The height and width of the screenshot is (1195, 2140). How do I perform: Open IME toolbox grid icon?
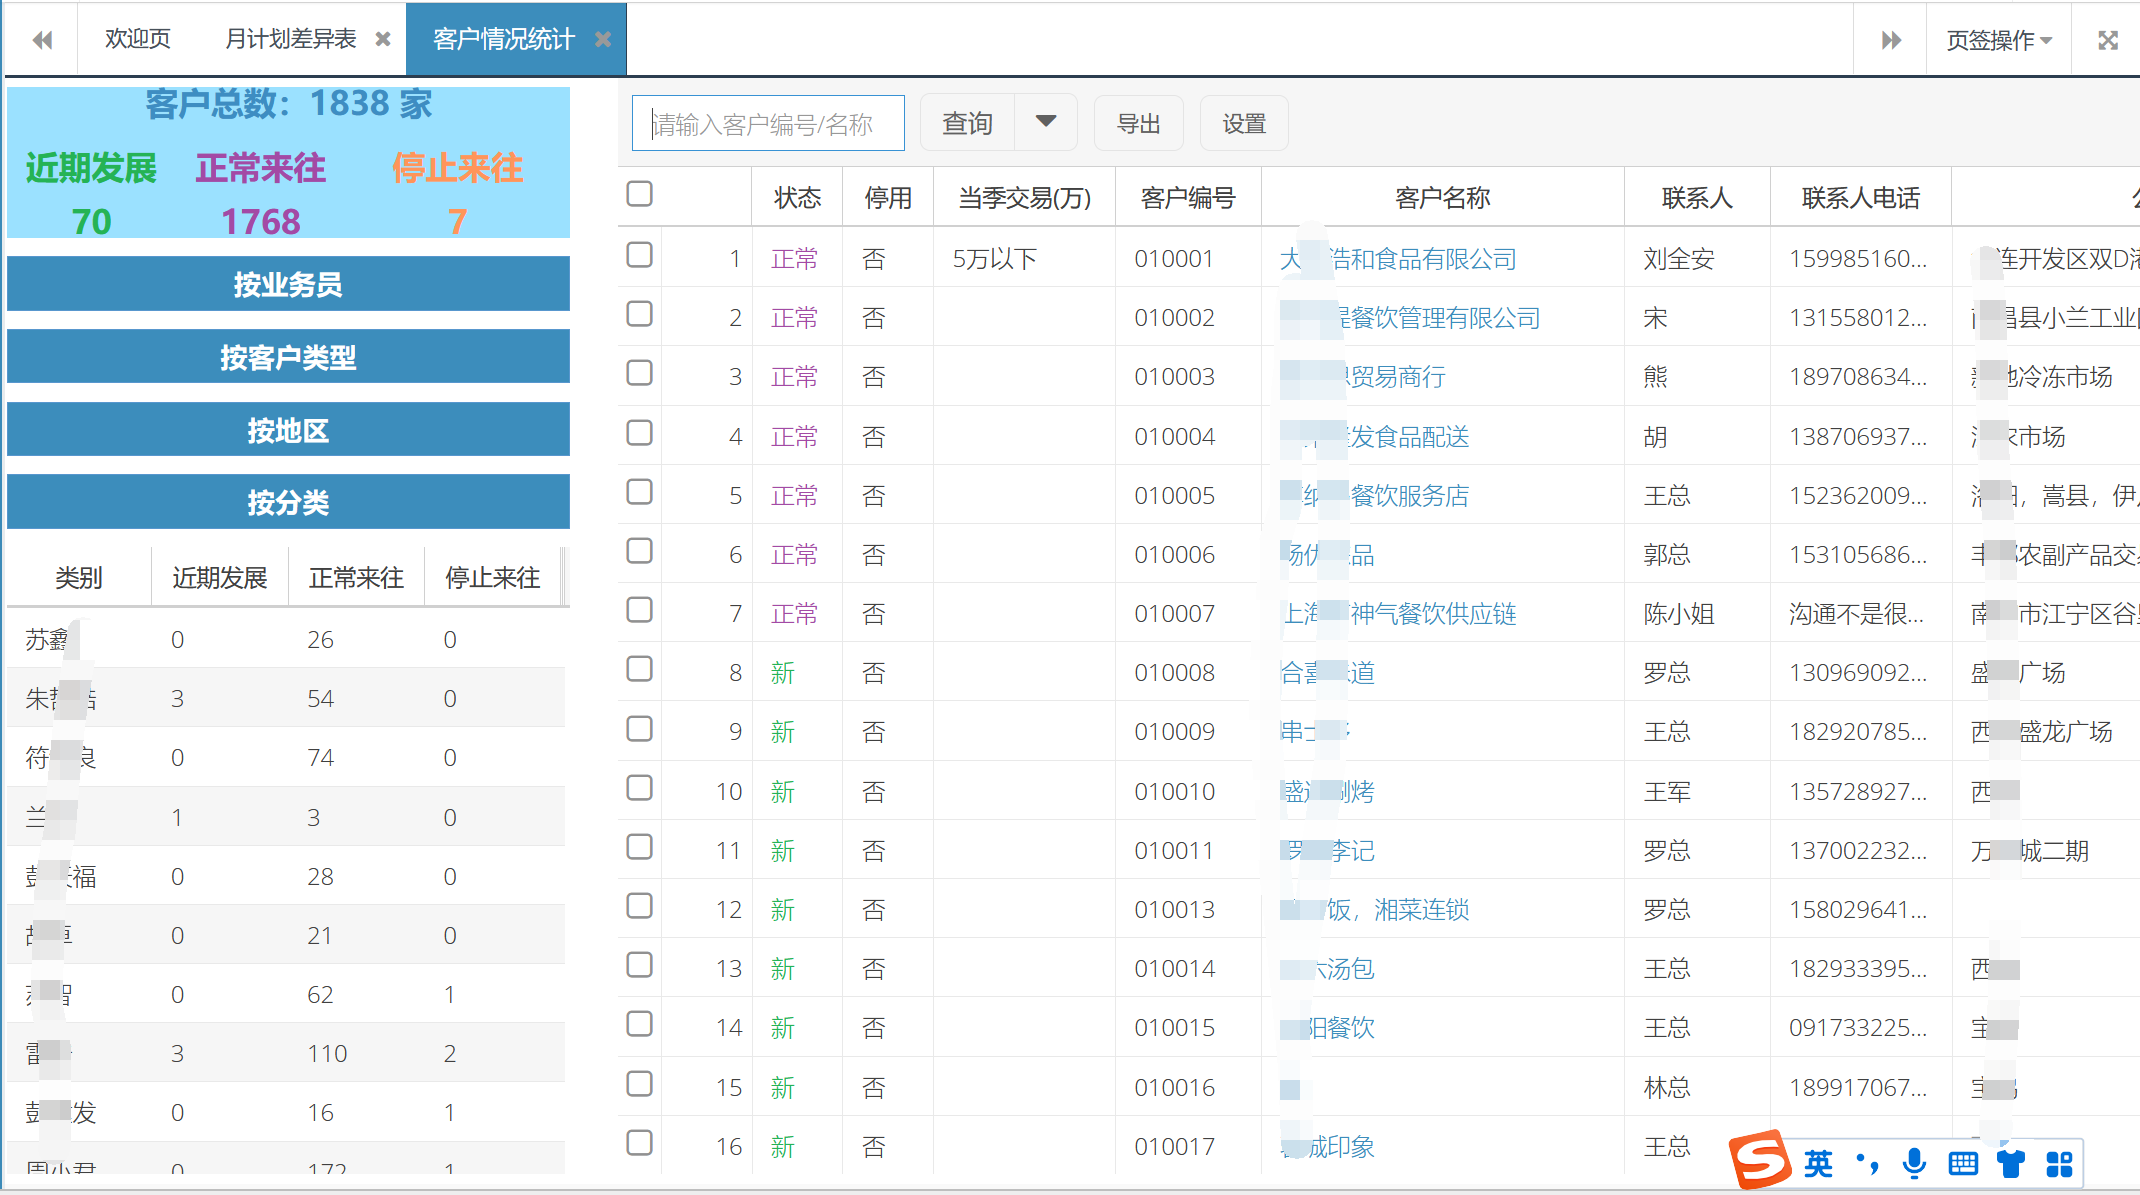click(x=2059, y=1163)
